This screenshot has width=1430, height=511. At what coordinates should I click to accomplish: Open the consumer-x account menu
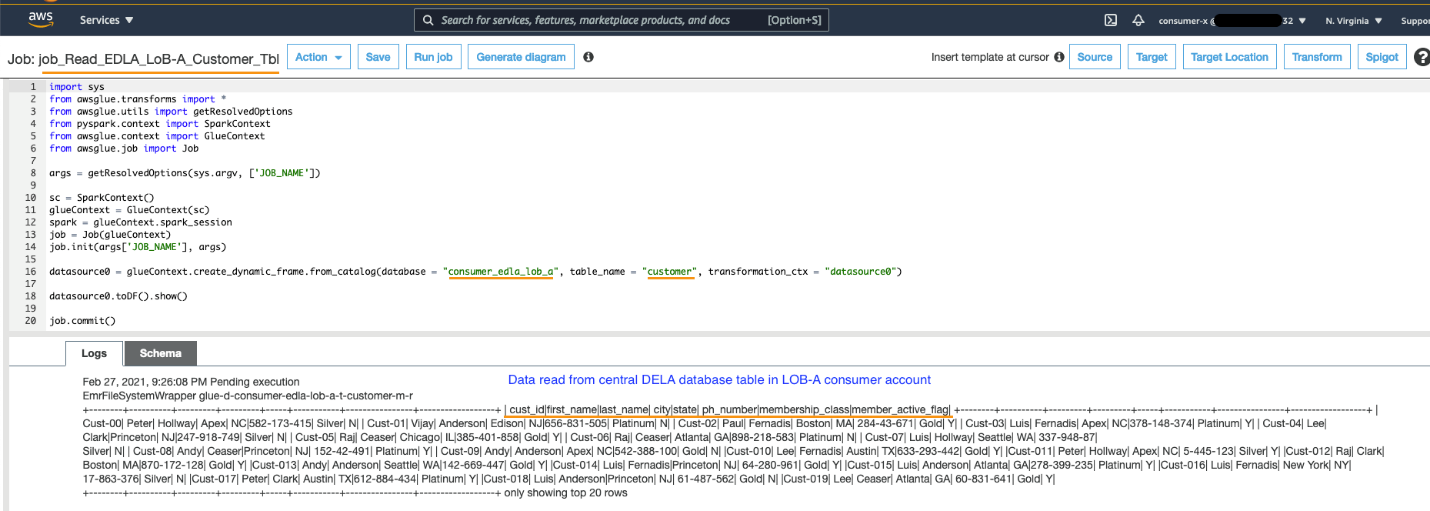(x=1230, y=20)
